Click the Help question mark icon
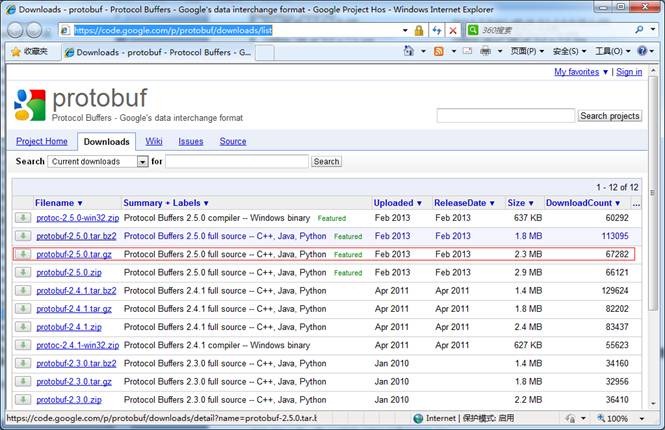 point(642,51)
